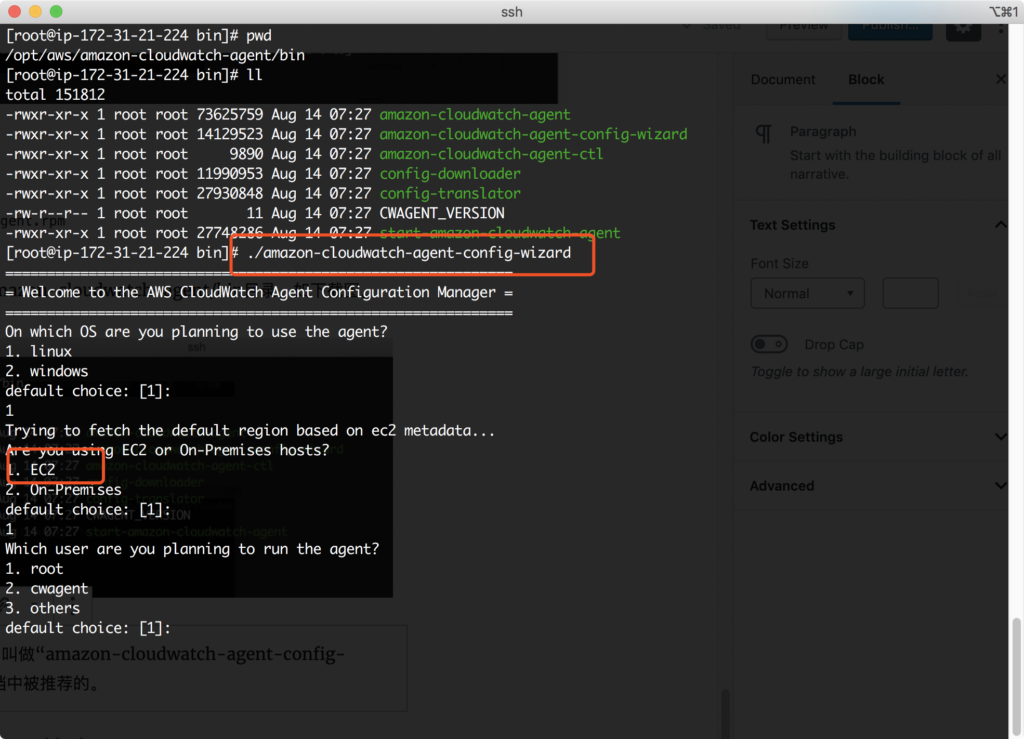Click '2. On-Premises' option text

(63, 490)
